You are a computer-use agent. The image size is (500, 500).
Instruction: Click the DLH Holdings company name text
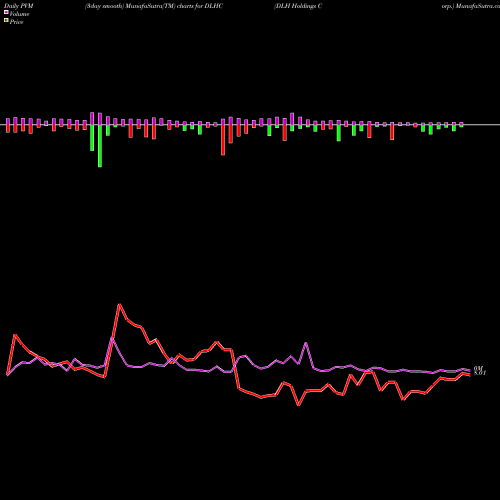(298, 6)
